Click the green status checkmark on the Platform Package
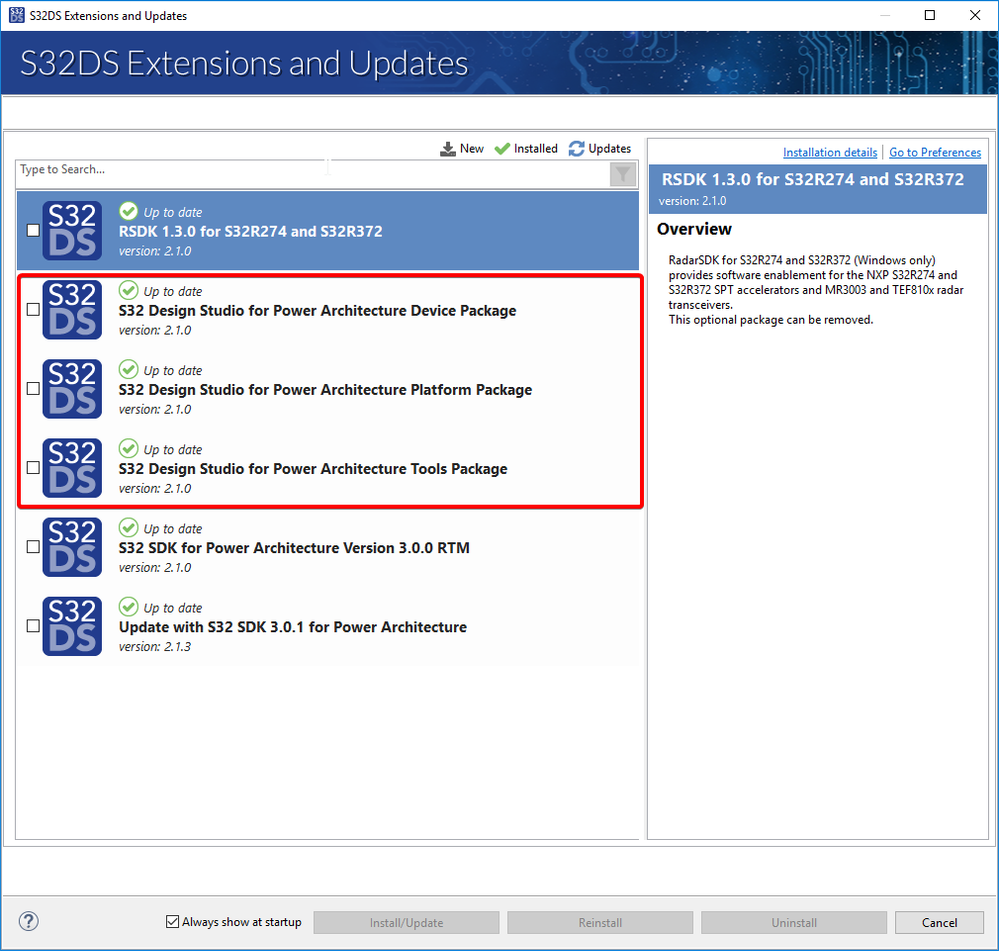This screenshot has width=999, height=951. click(x=128, y=369)
